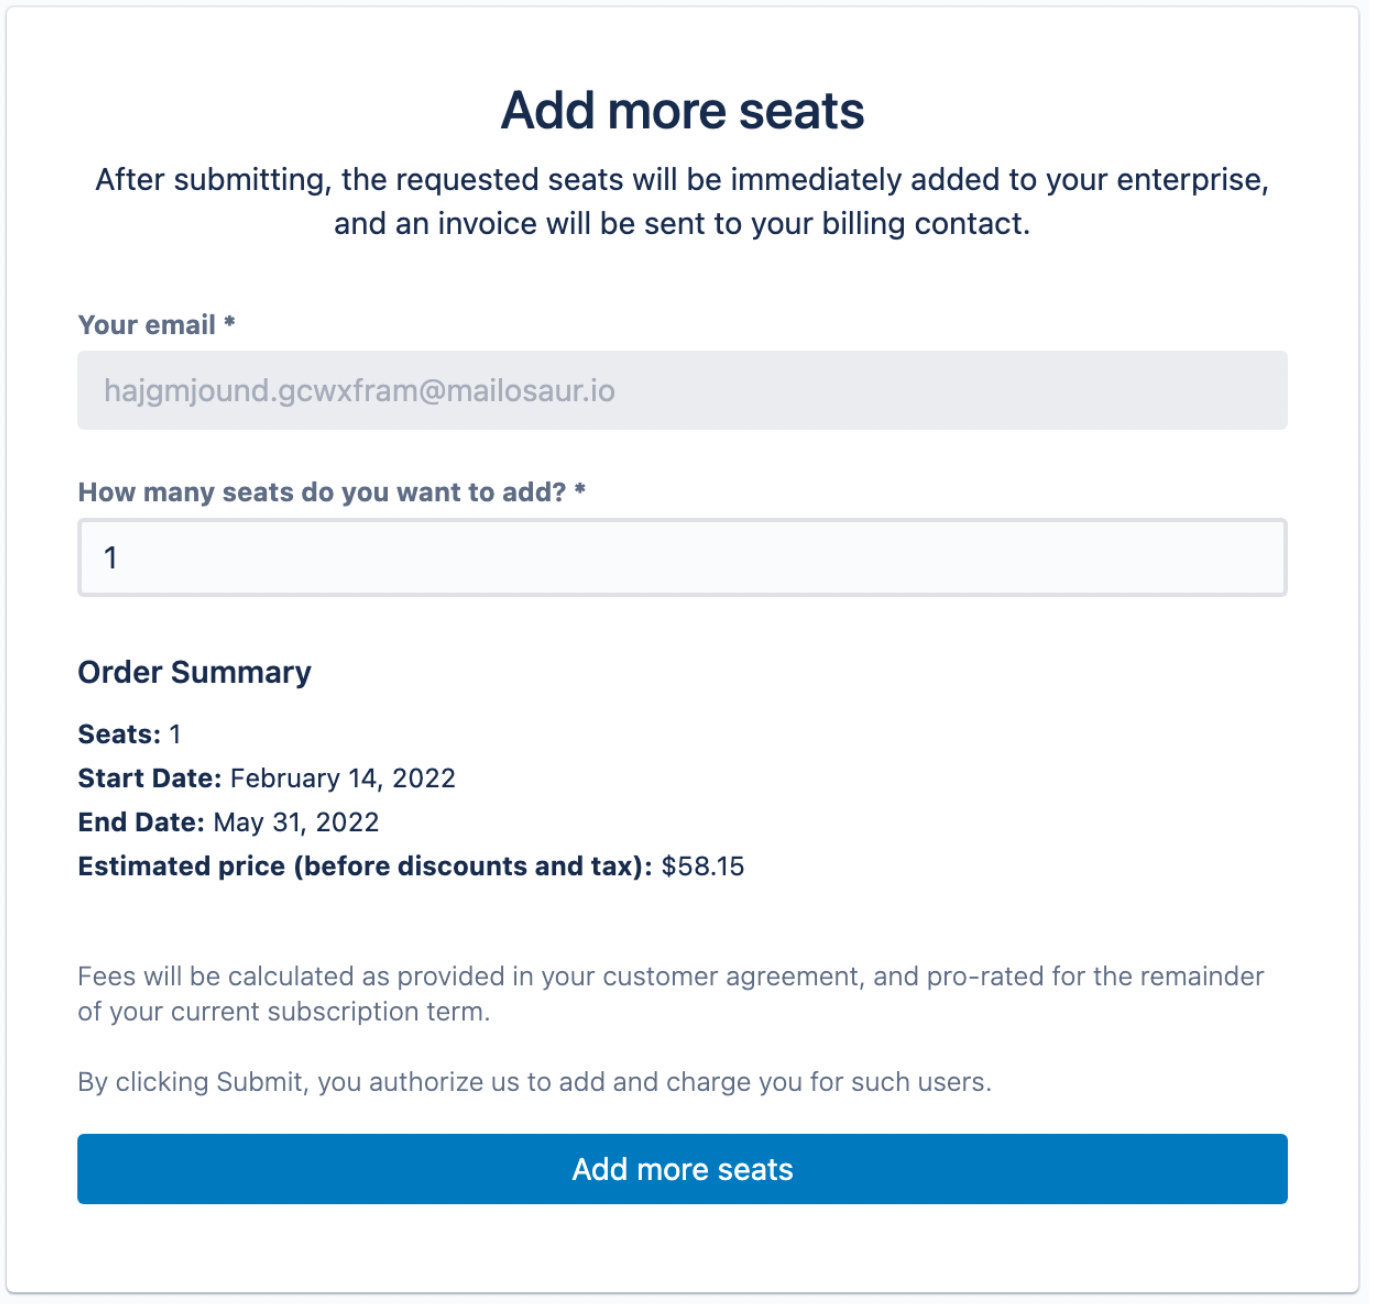This screenshot has width=1374, height=1304.
Task: Click the Add more seats page heading
Action: tap(682, 110)
